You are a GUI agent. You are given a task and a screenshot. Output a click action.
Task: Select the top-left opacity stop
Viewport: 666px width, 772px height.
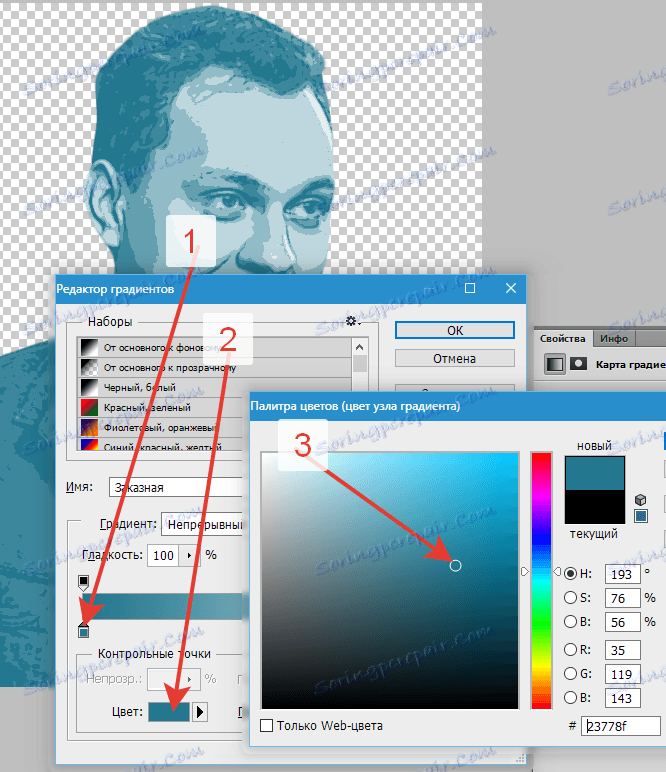click(84, 583)
